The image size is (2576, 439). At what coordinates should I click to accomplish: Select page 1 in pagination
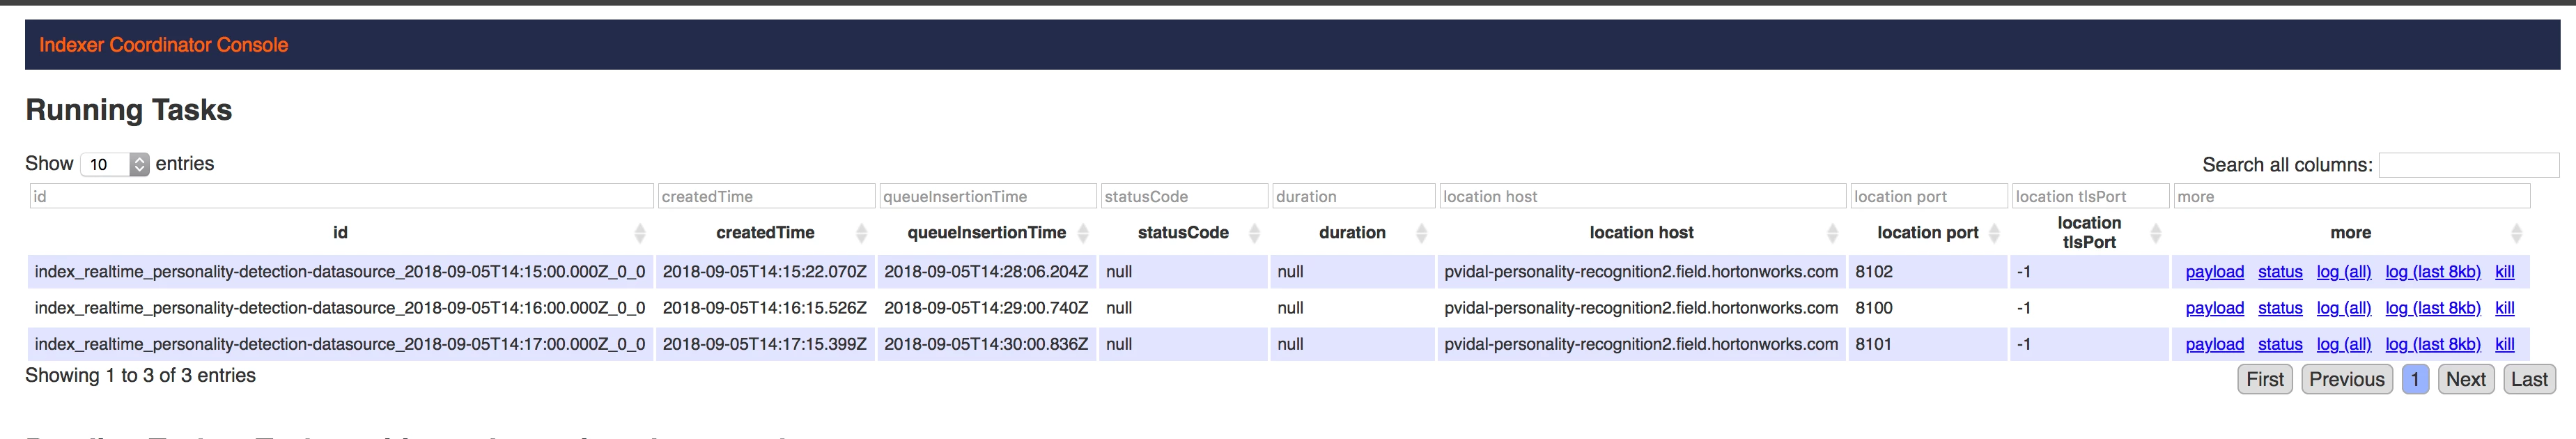pos(2414,379)
